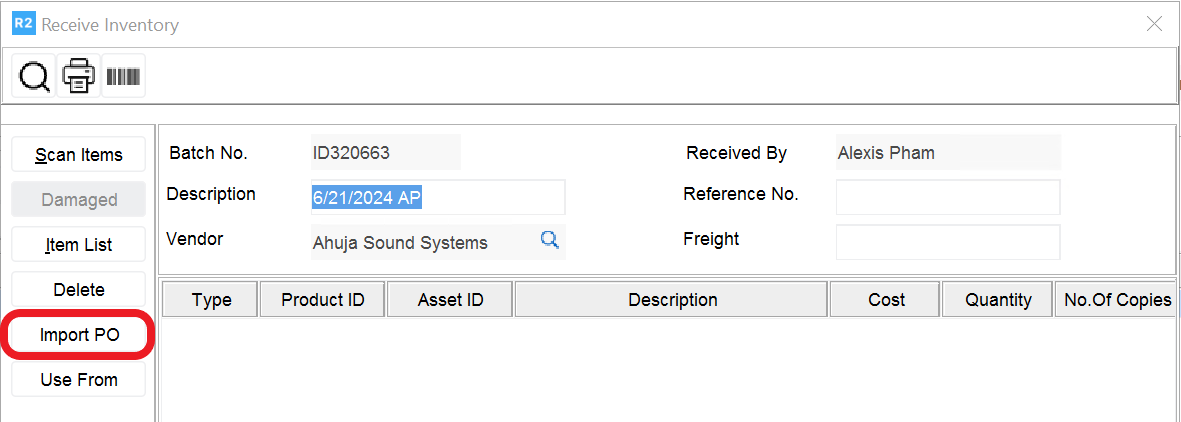Screen dimensions: 1181x422
Task: Click into the Reference No. field
Action: (947, 197)
